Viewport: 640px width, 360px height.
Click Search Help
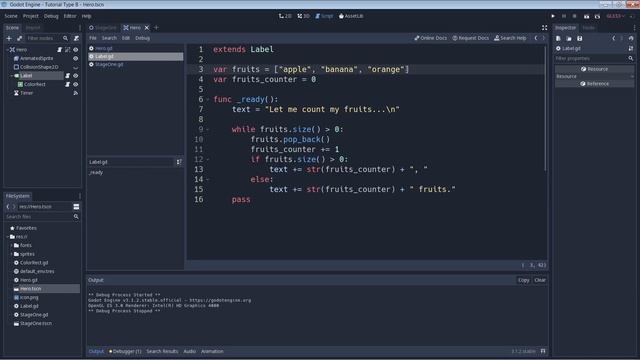coord(510,38)
